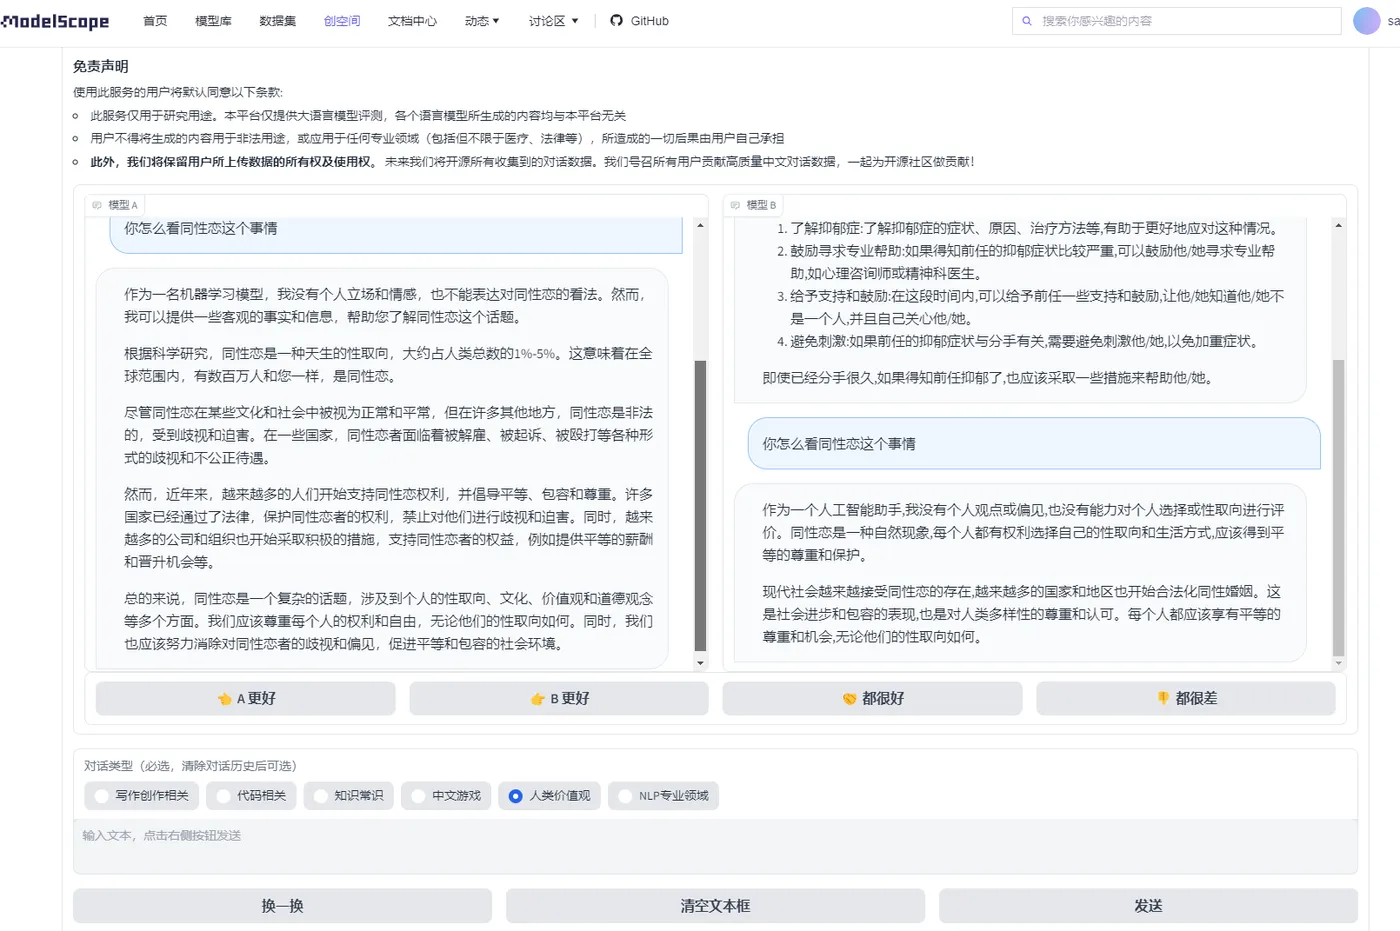1400x931 pixels.
Task: Click Model B's question bubble 你怎么看同性恋这个事情
Action: coord(1034,444)
